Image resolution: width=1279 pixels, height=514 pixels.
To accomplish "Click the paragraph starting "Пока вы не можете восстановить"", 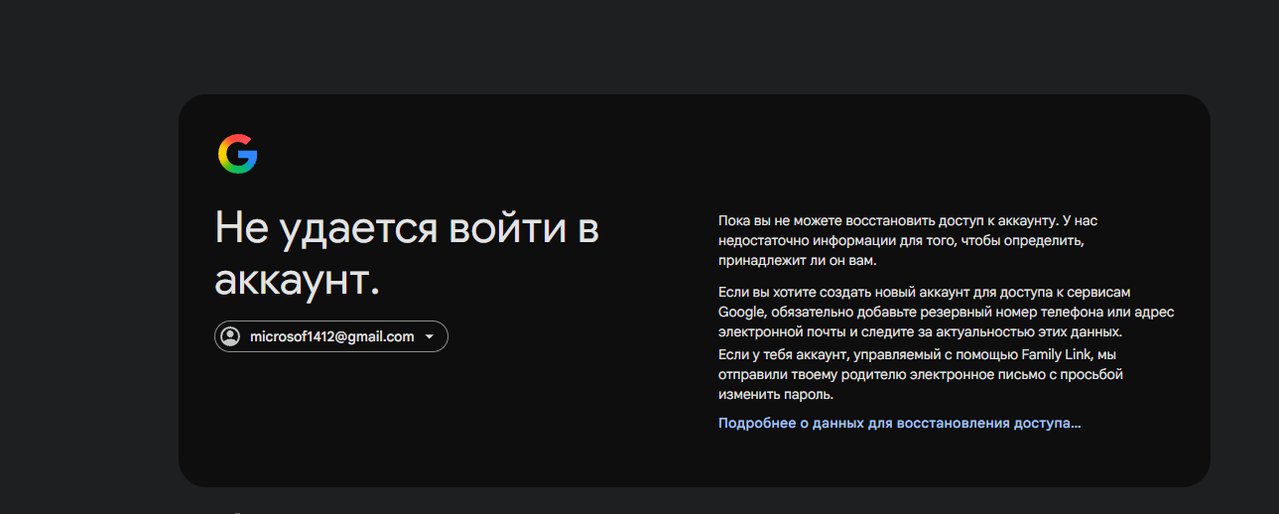I will (908, 241).
